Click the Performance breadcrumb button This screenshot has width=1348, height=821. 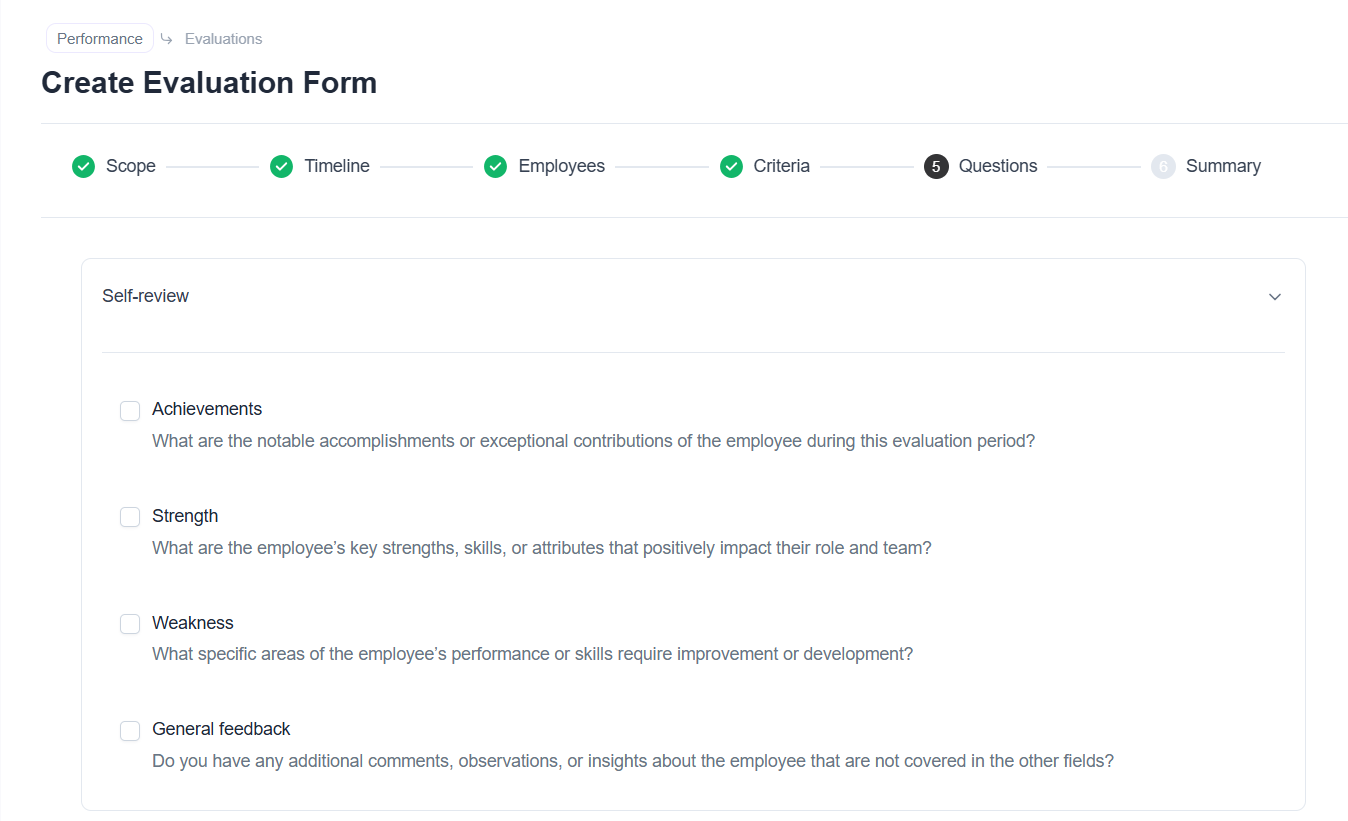(100, 39)
